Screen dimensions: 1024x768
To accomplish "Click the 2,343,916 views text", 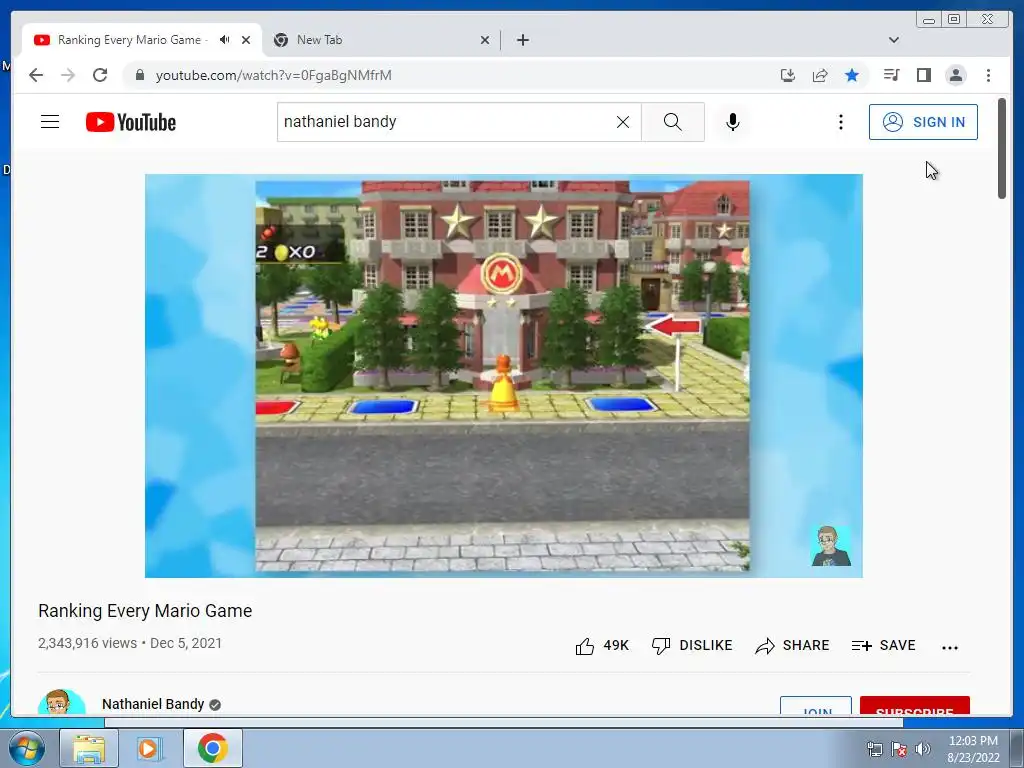I will (88, 643).
